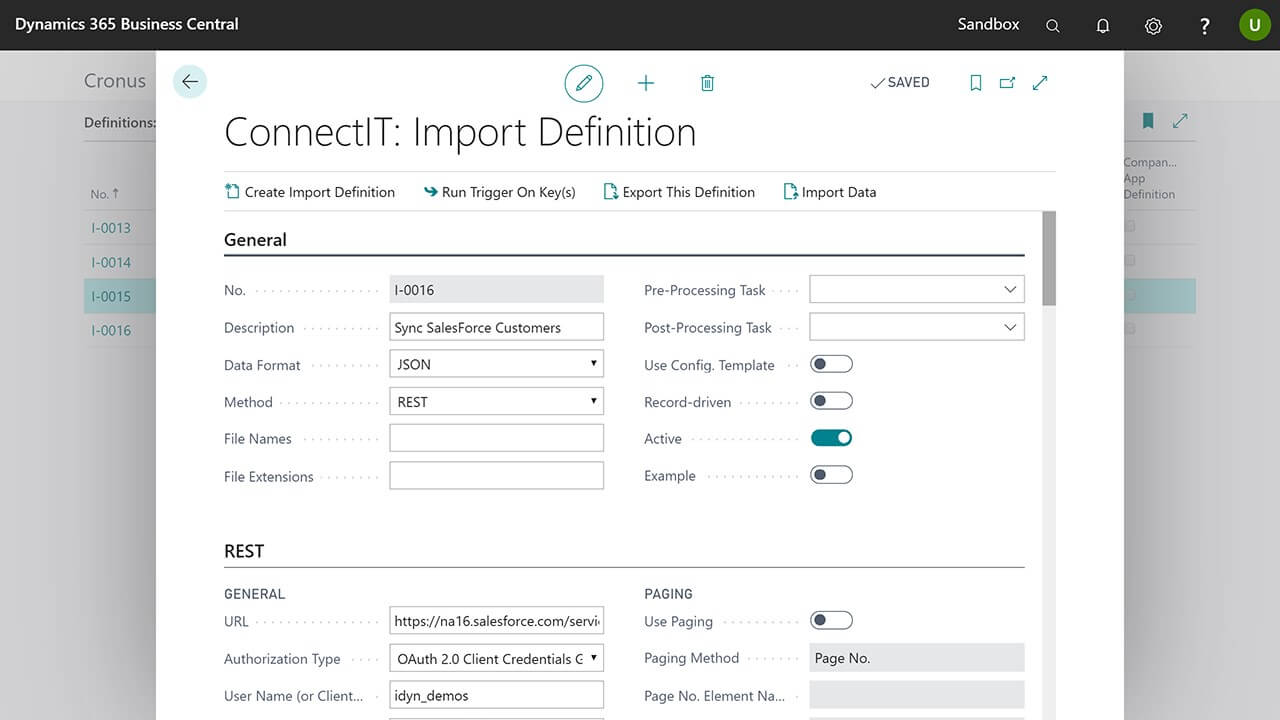Screen dimensions: 1280x720
Task: Toggle Use Config. Template switch
Action: pyautogui.click(x=831, y=364)
